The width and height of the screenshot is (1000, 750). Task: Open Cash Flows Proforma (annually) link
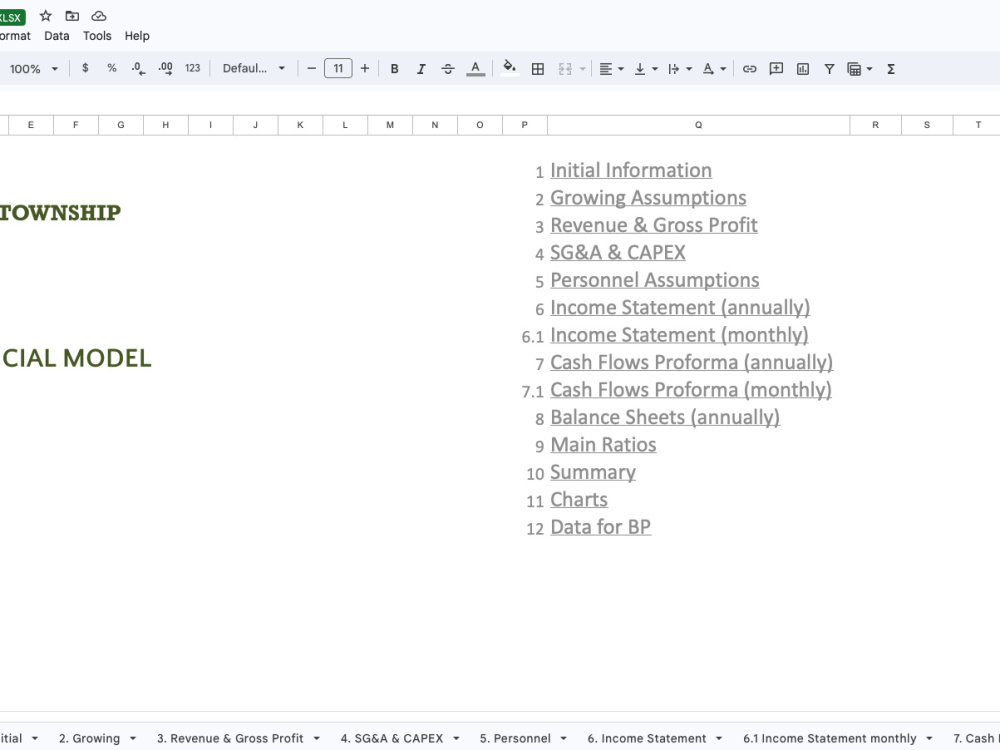tap(691, 362)
